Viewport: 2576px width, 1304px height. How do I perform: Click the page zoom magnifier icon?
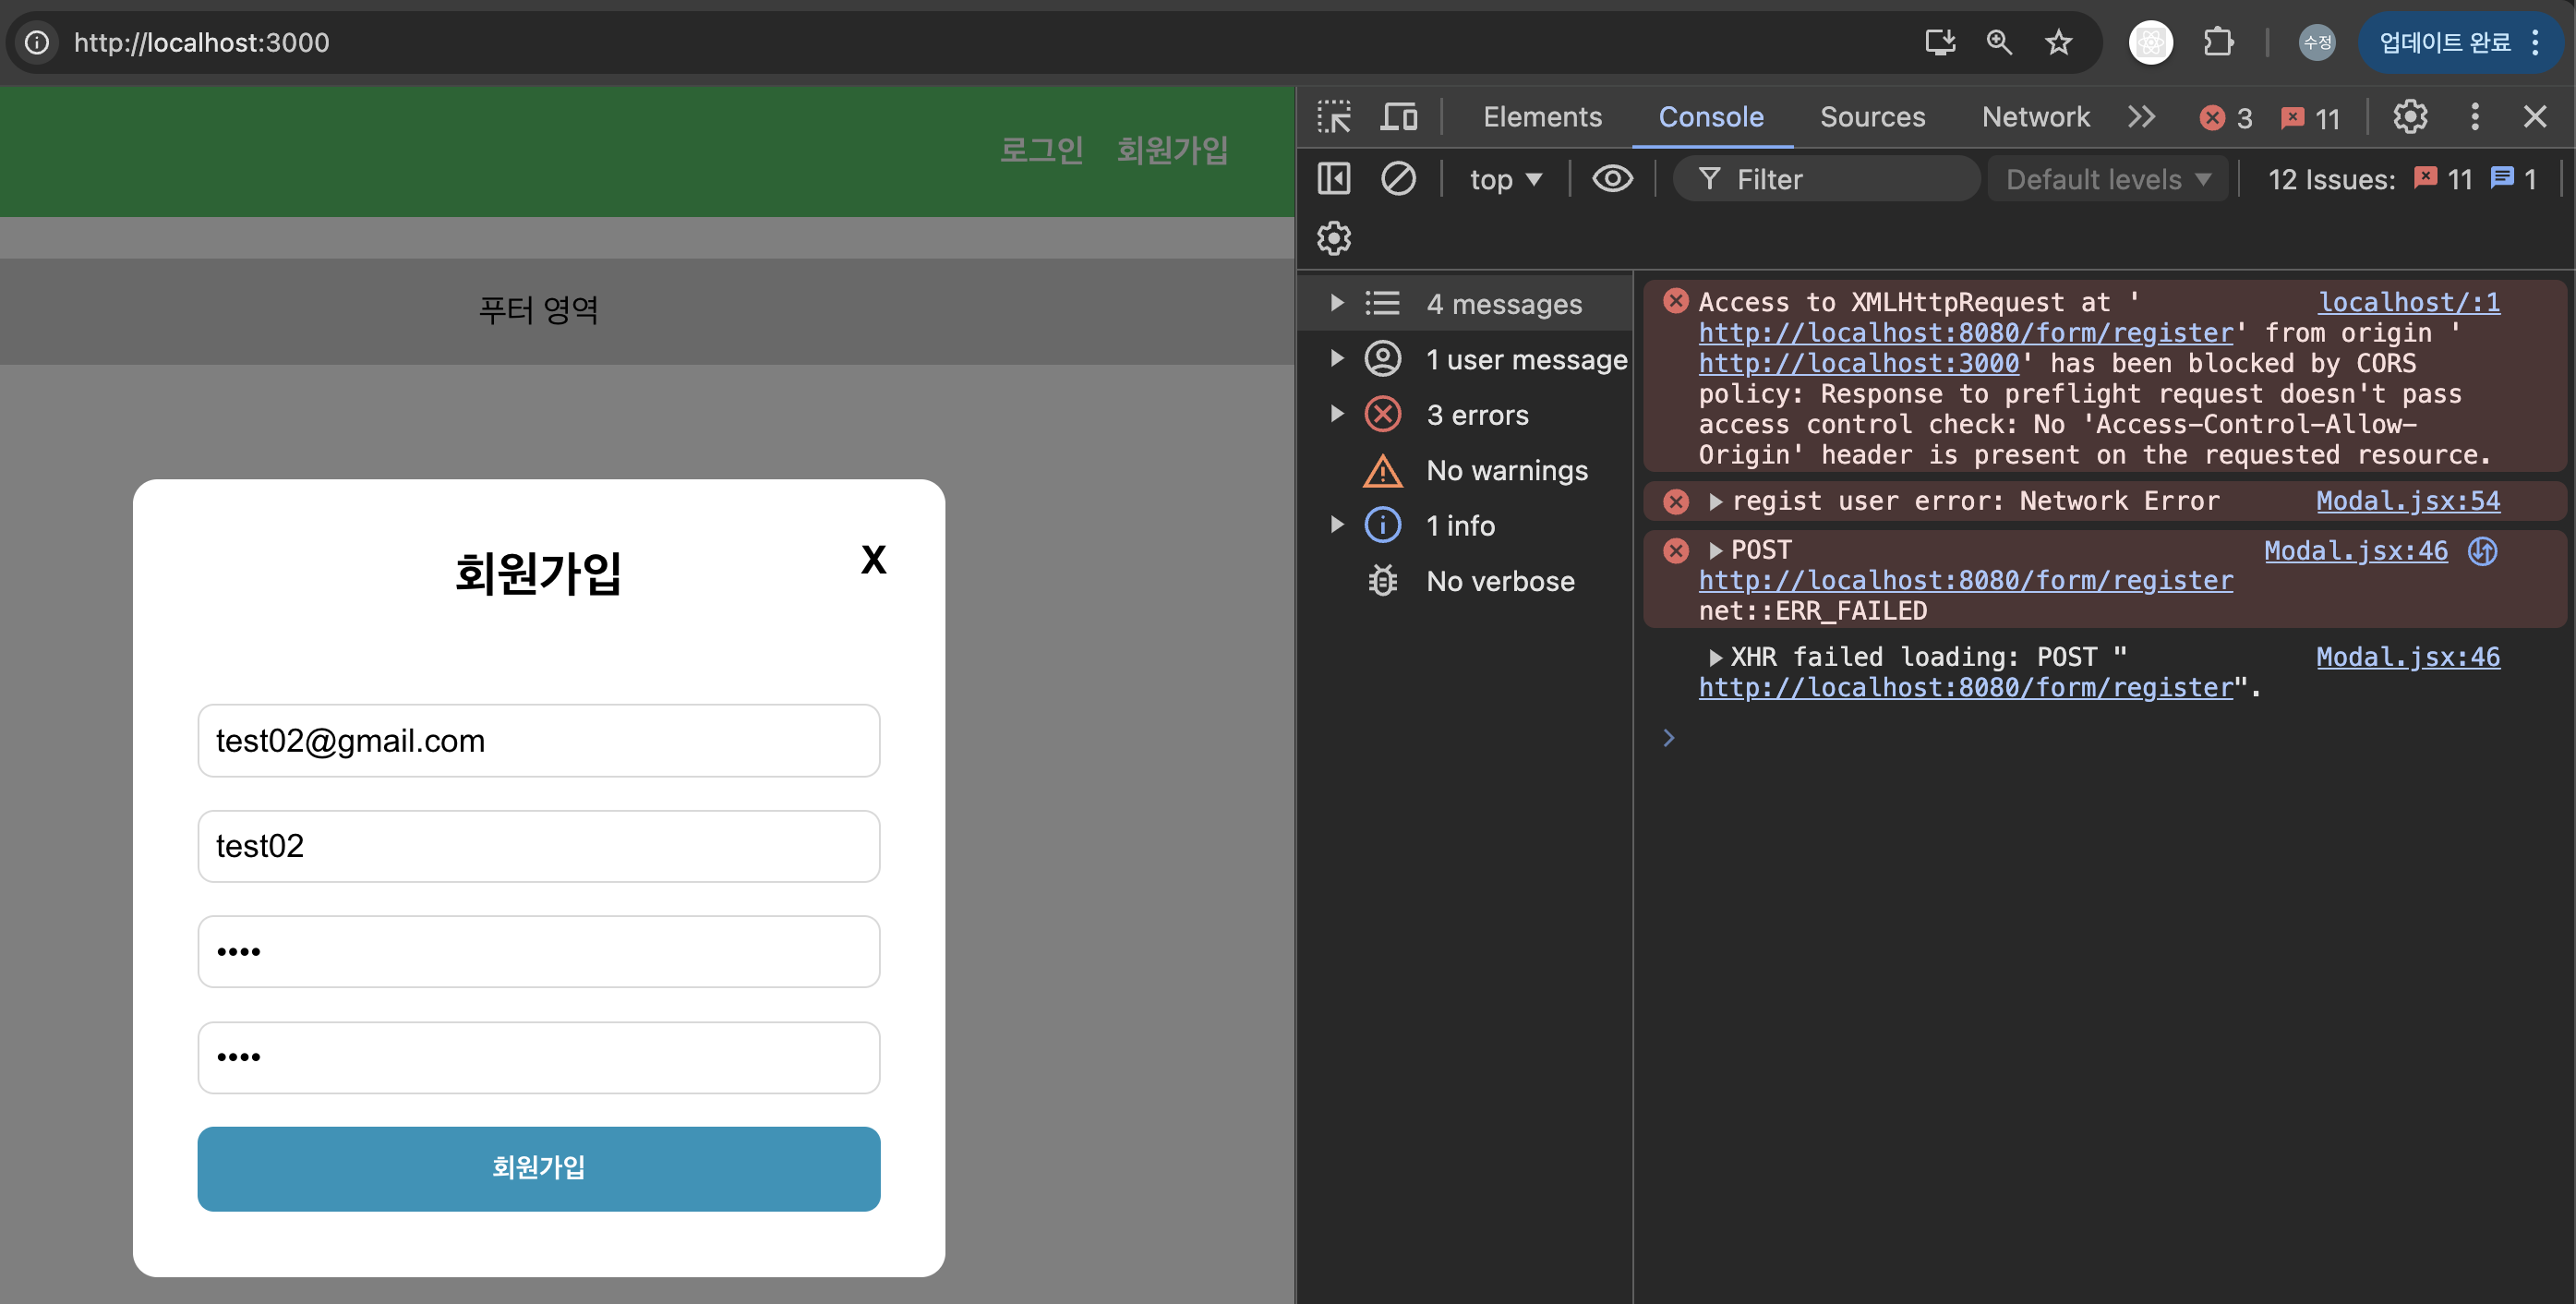(x=1998, y=42)
